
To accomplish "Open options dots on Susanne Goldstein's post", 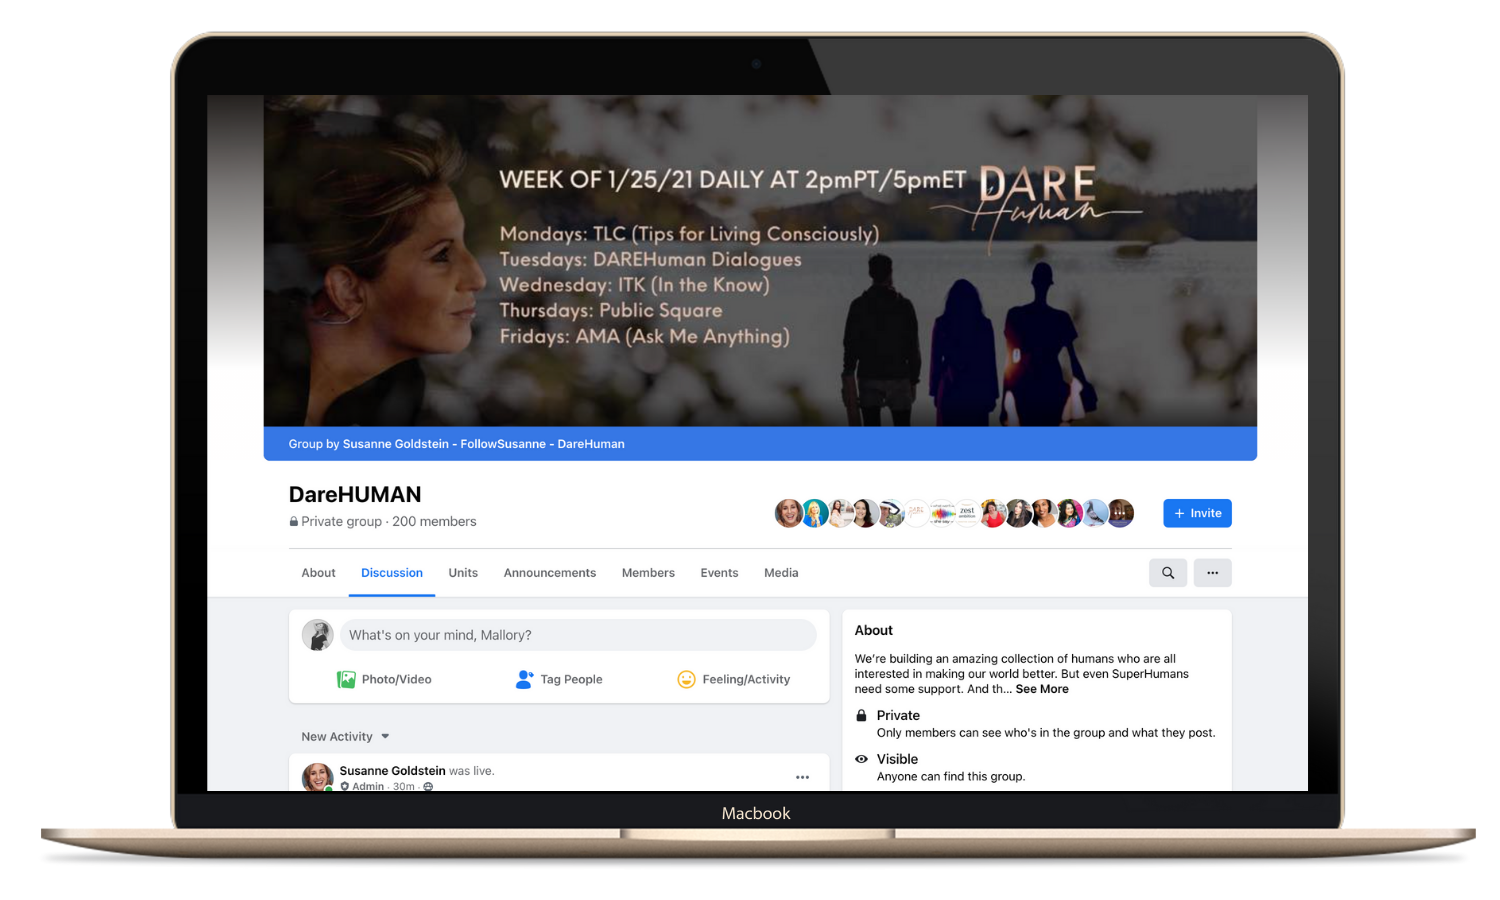I will pyautogui.click(x=802, y=777).
